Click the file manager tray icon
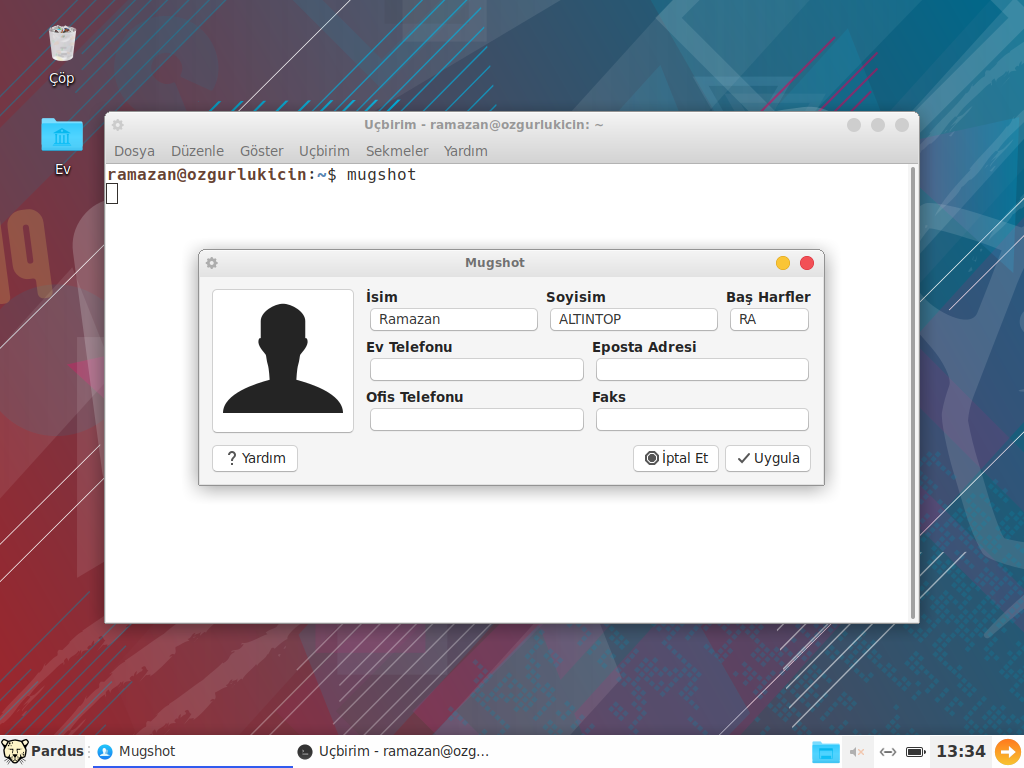This screenshot has width=1024, height=768. (x=825, y=752)
